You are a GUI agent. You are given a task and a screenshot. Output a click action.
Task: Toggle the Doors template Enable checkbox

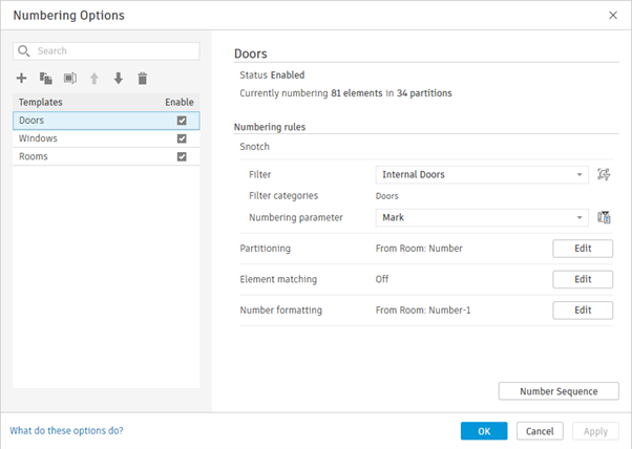pos(181,120)
